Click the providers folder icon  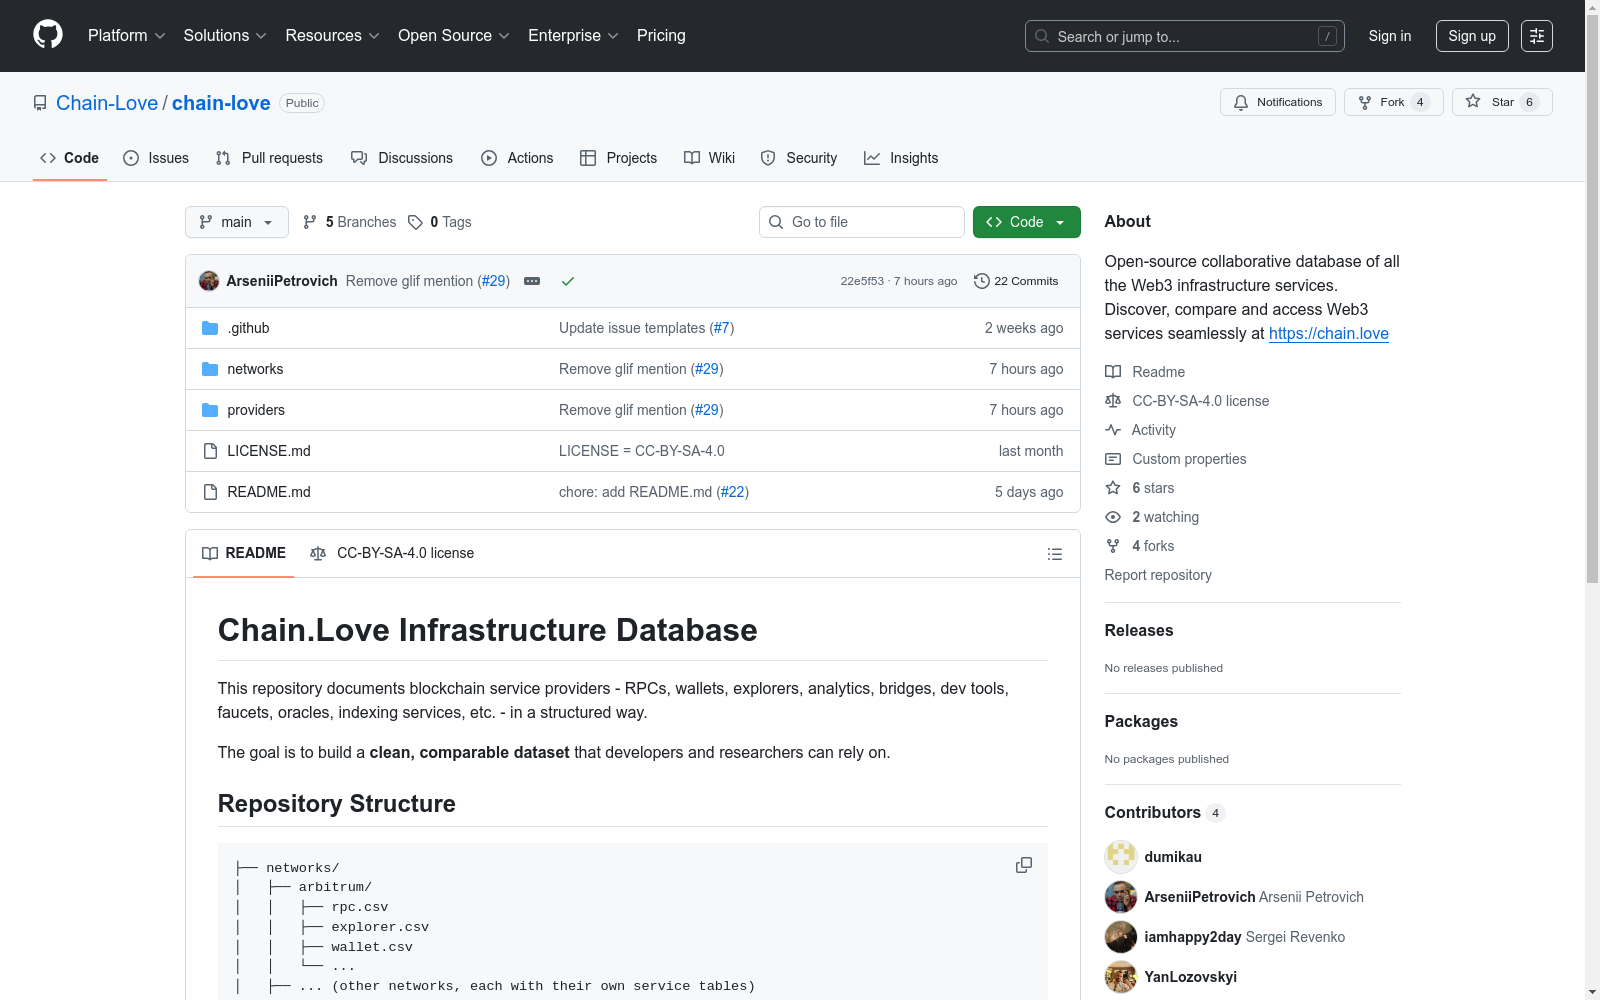[x=210, y=410]
